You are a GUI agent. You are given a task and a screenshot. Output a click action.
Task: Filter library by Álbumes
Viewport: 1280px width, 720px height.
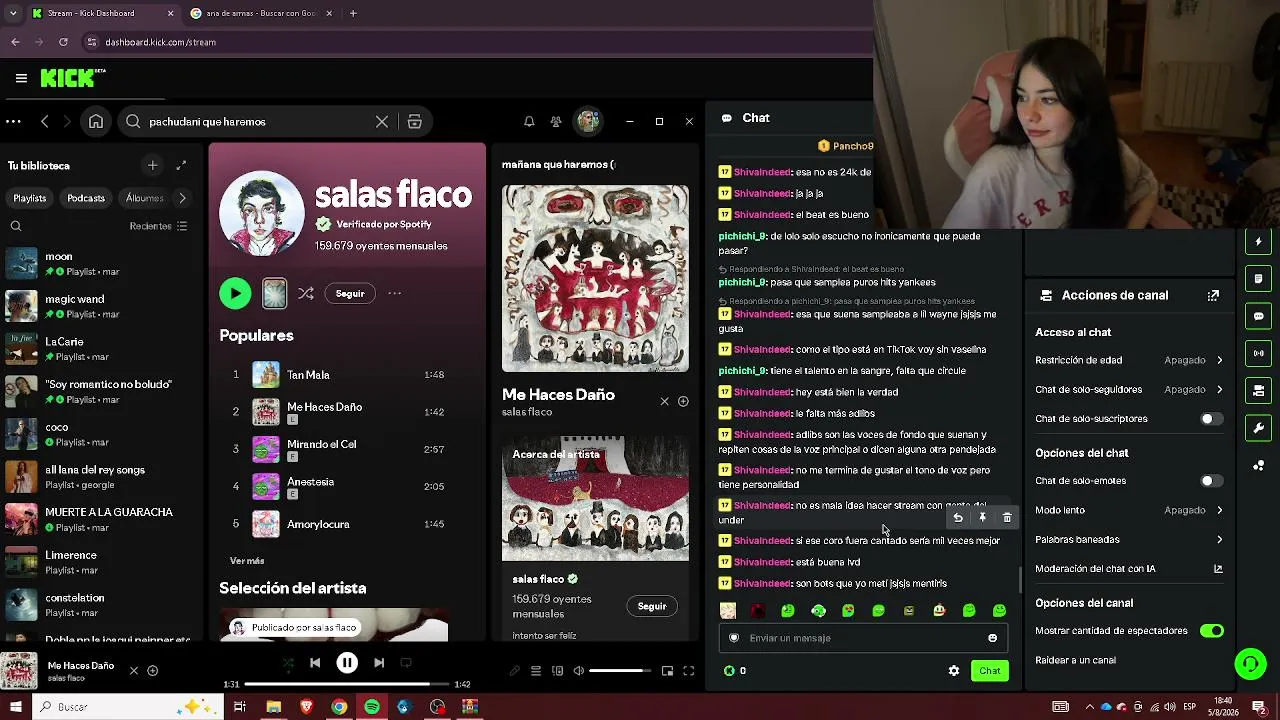coord(145,198)
